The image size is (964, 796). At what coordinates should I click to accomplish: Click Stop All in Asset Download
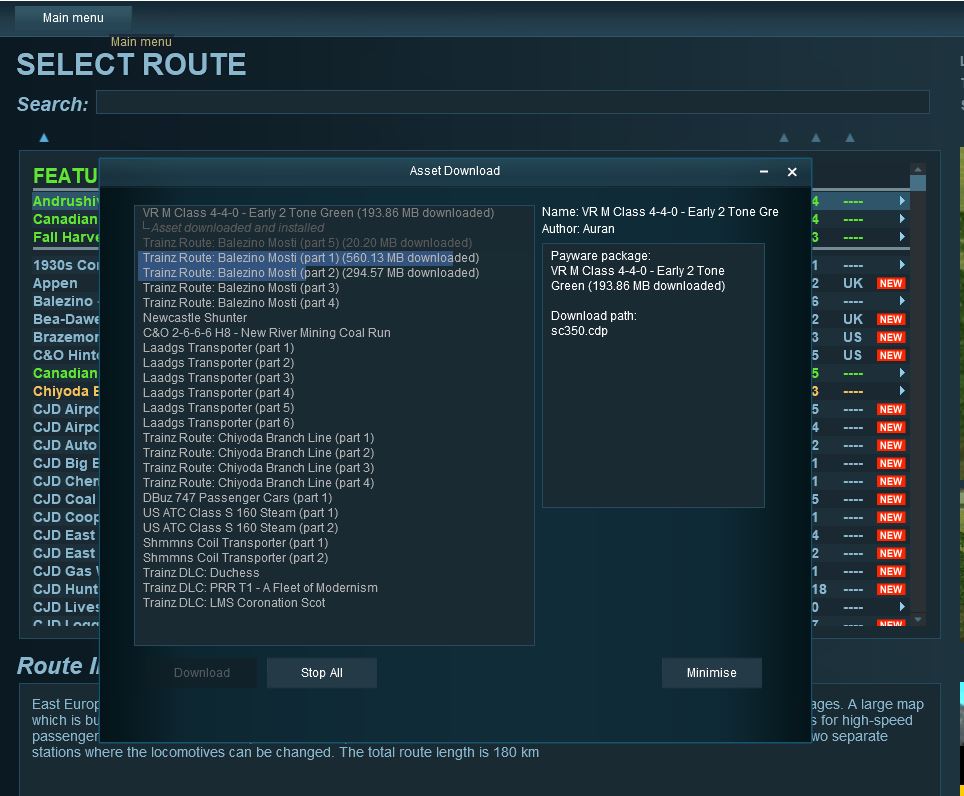(x=322, y=672)
